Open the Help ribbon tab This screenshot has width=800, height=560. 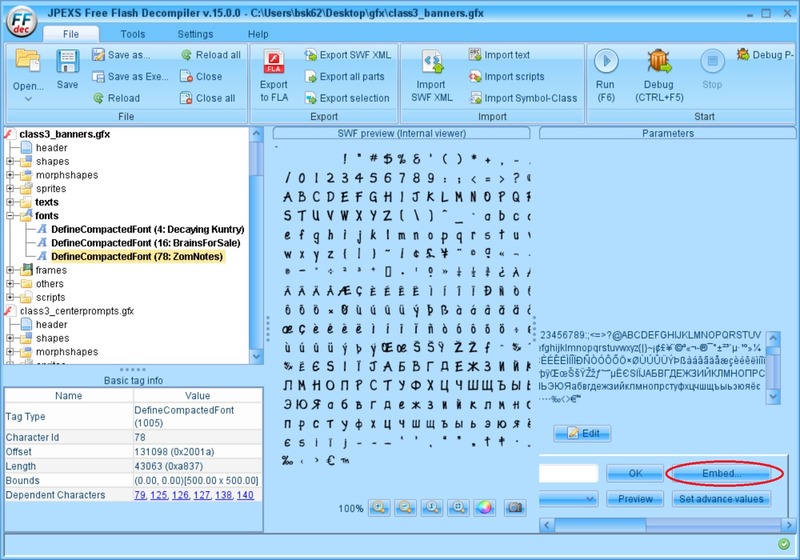click(258, 34)
